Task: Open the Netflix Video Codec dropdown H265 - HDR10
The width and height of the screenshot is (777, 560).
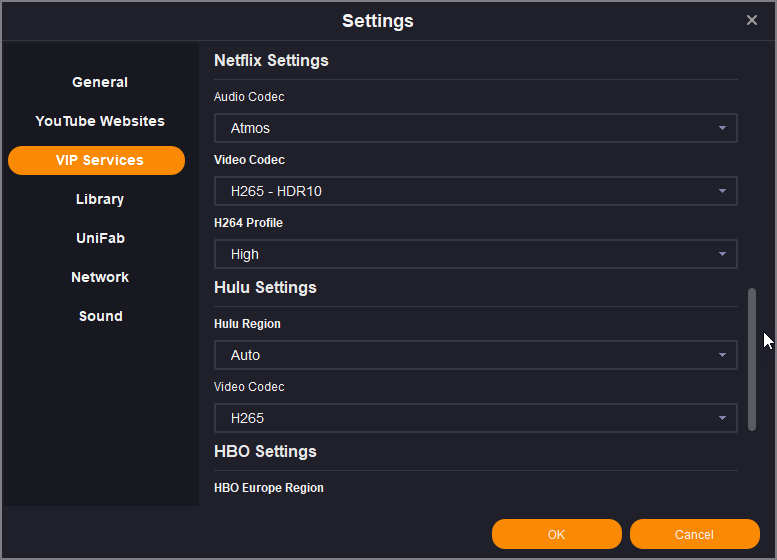Action: click(476, 191)
